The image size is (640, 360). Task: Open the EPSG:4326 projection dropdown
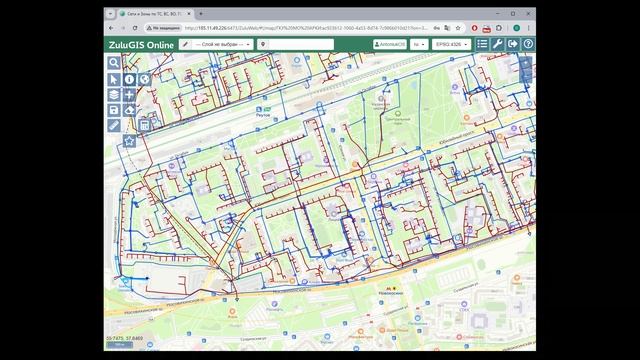[451, 44]
